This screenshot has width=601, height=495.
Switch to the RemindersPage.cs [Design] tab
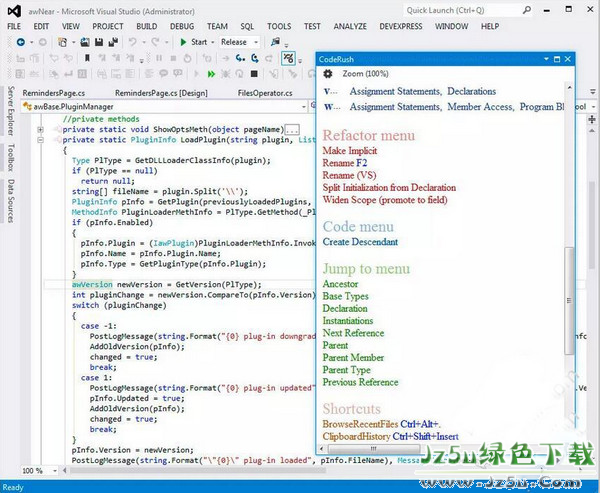pyautogui.click(x=161, y=93)
